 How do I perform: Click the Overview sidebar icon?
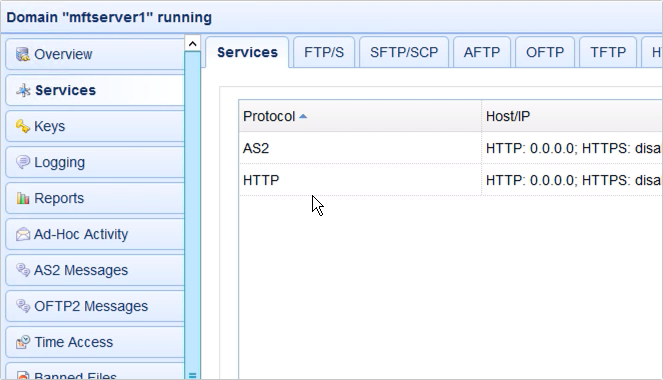tap(23, 54)
